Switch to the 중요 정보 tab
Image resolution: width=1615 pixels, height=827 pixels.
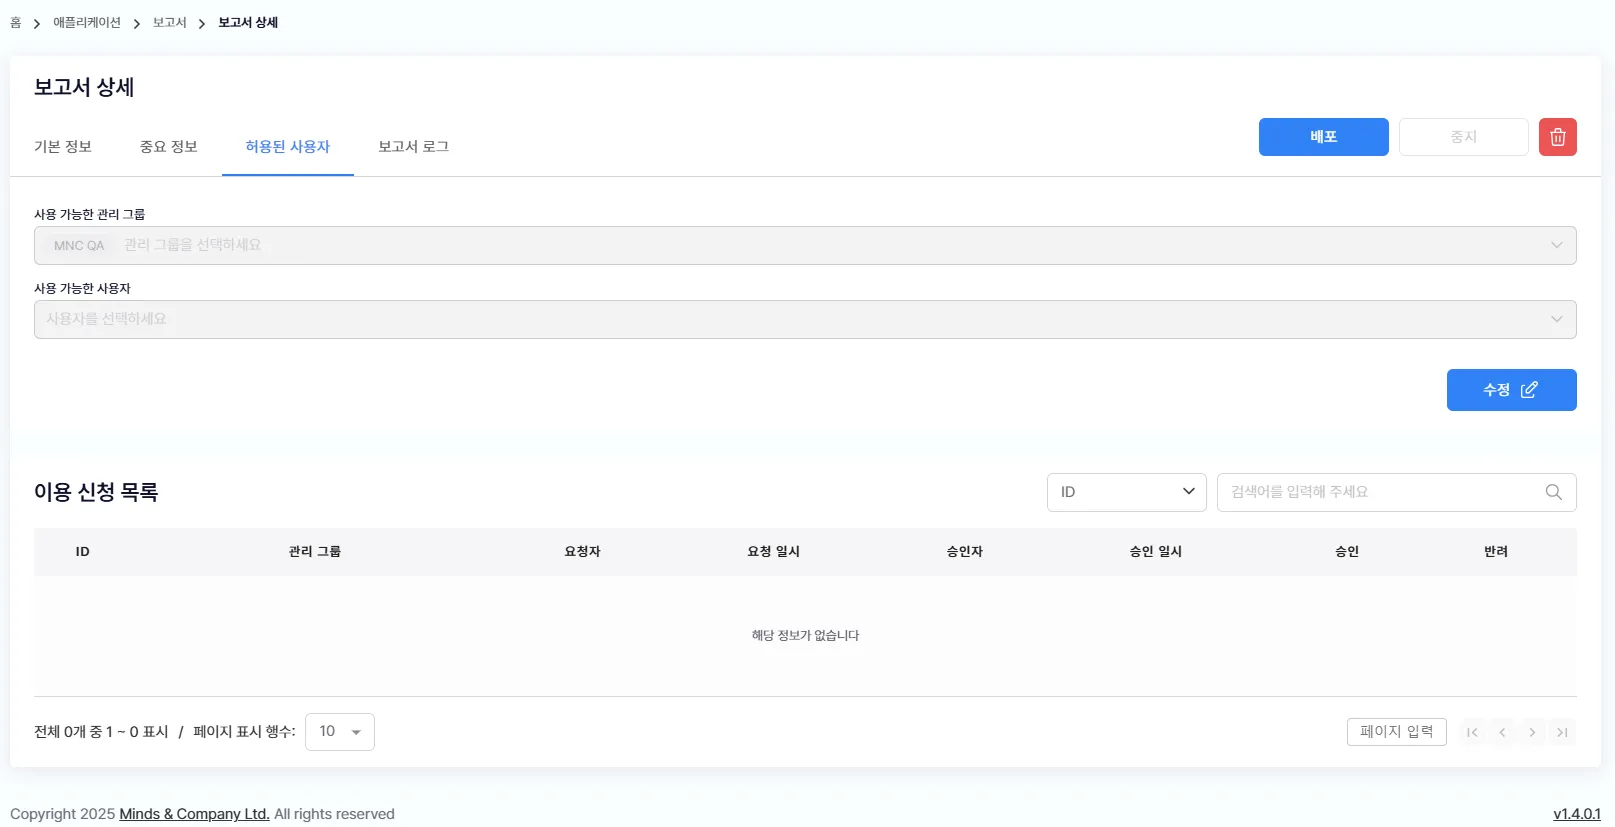(169, 147)
